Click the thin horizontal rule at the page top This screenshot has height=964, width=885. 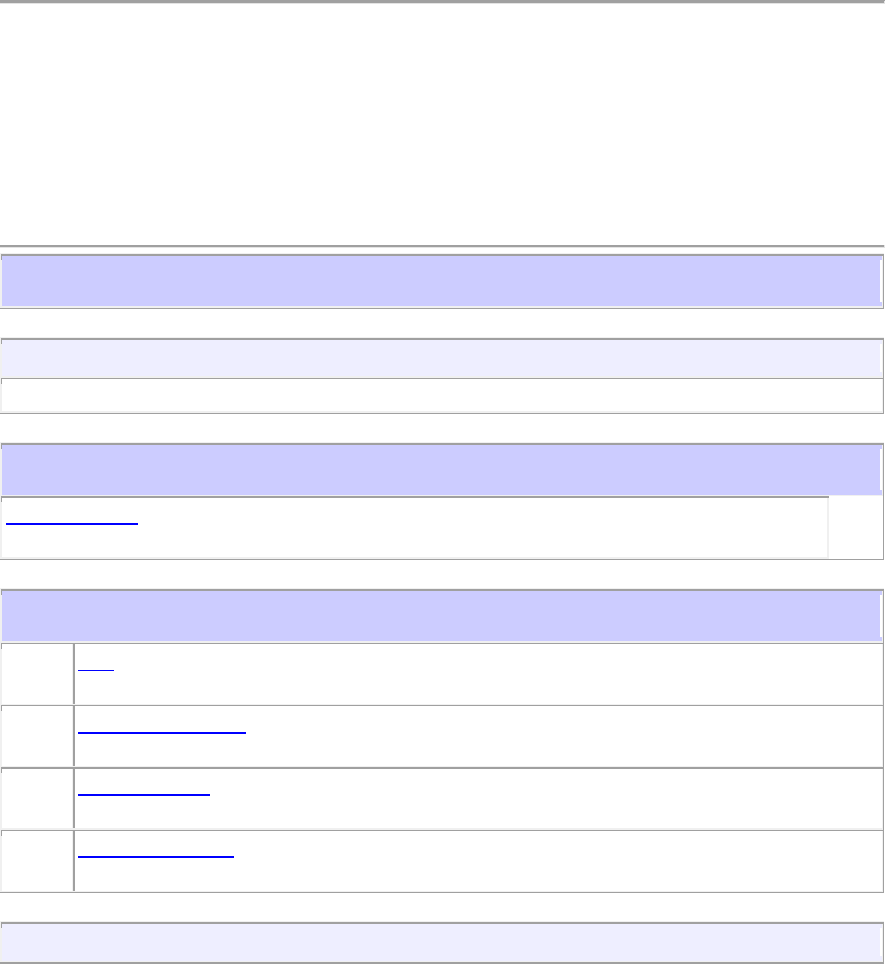(x=440, y=2)
